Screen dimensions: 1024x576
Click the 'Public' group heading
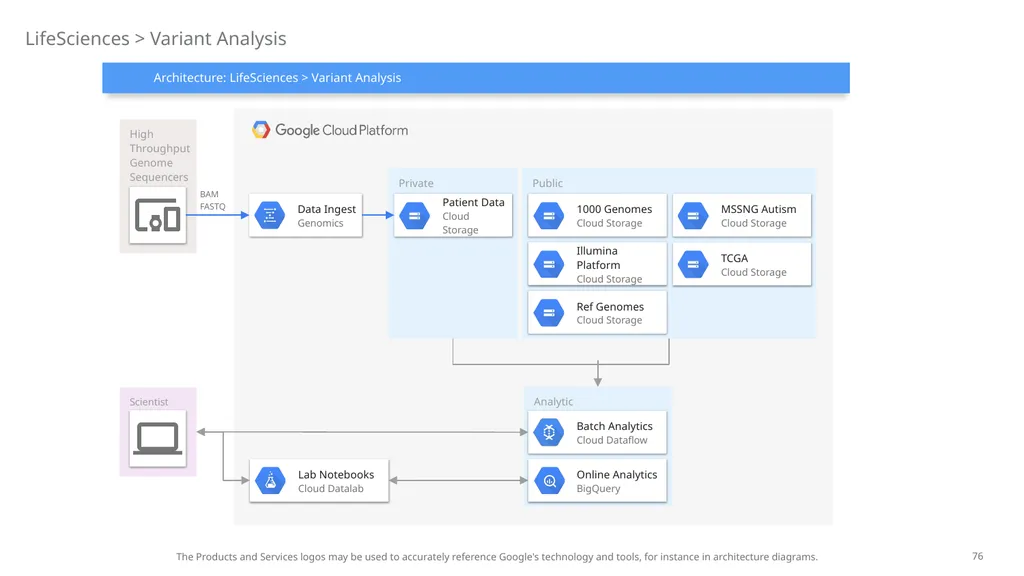(x=547, y=183)
